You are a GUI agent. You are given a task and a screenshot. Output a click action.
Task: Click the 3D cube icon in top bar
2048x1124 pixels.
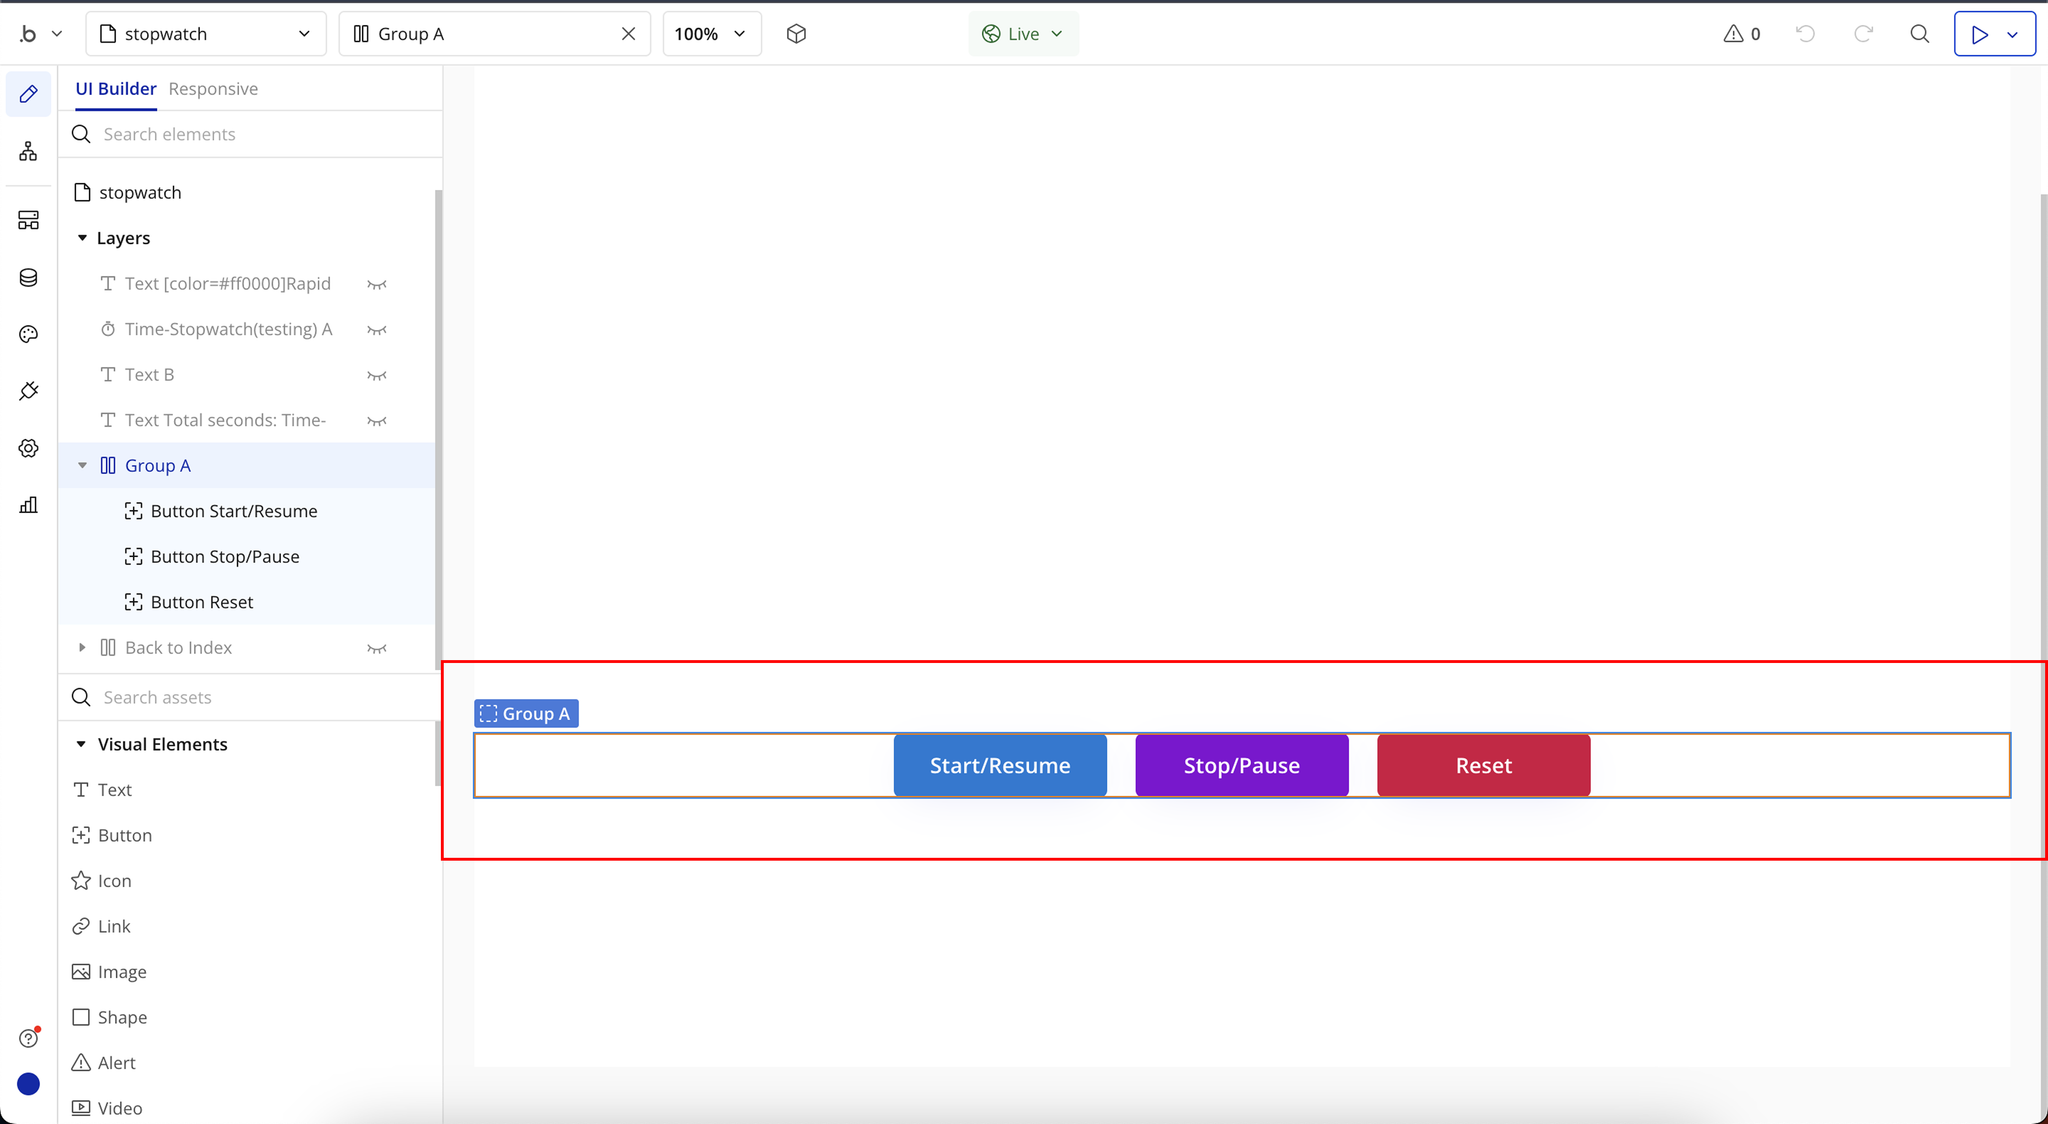796,34
